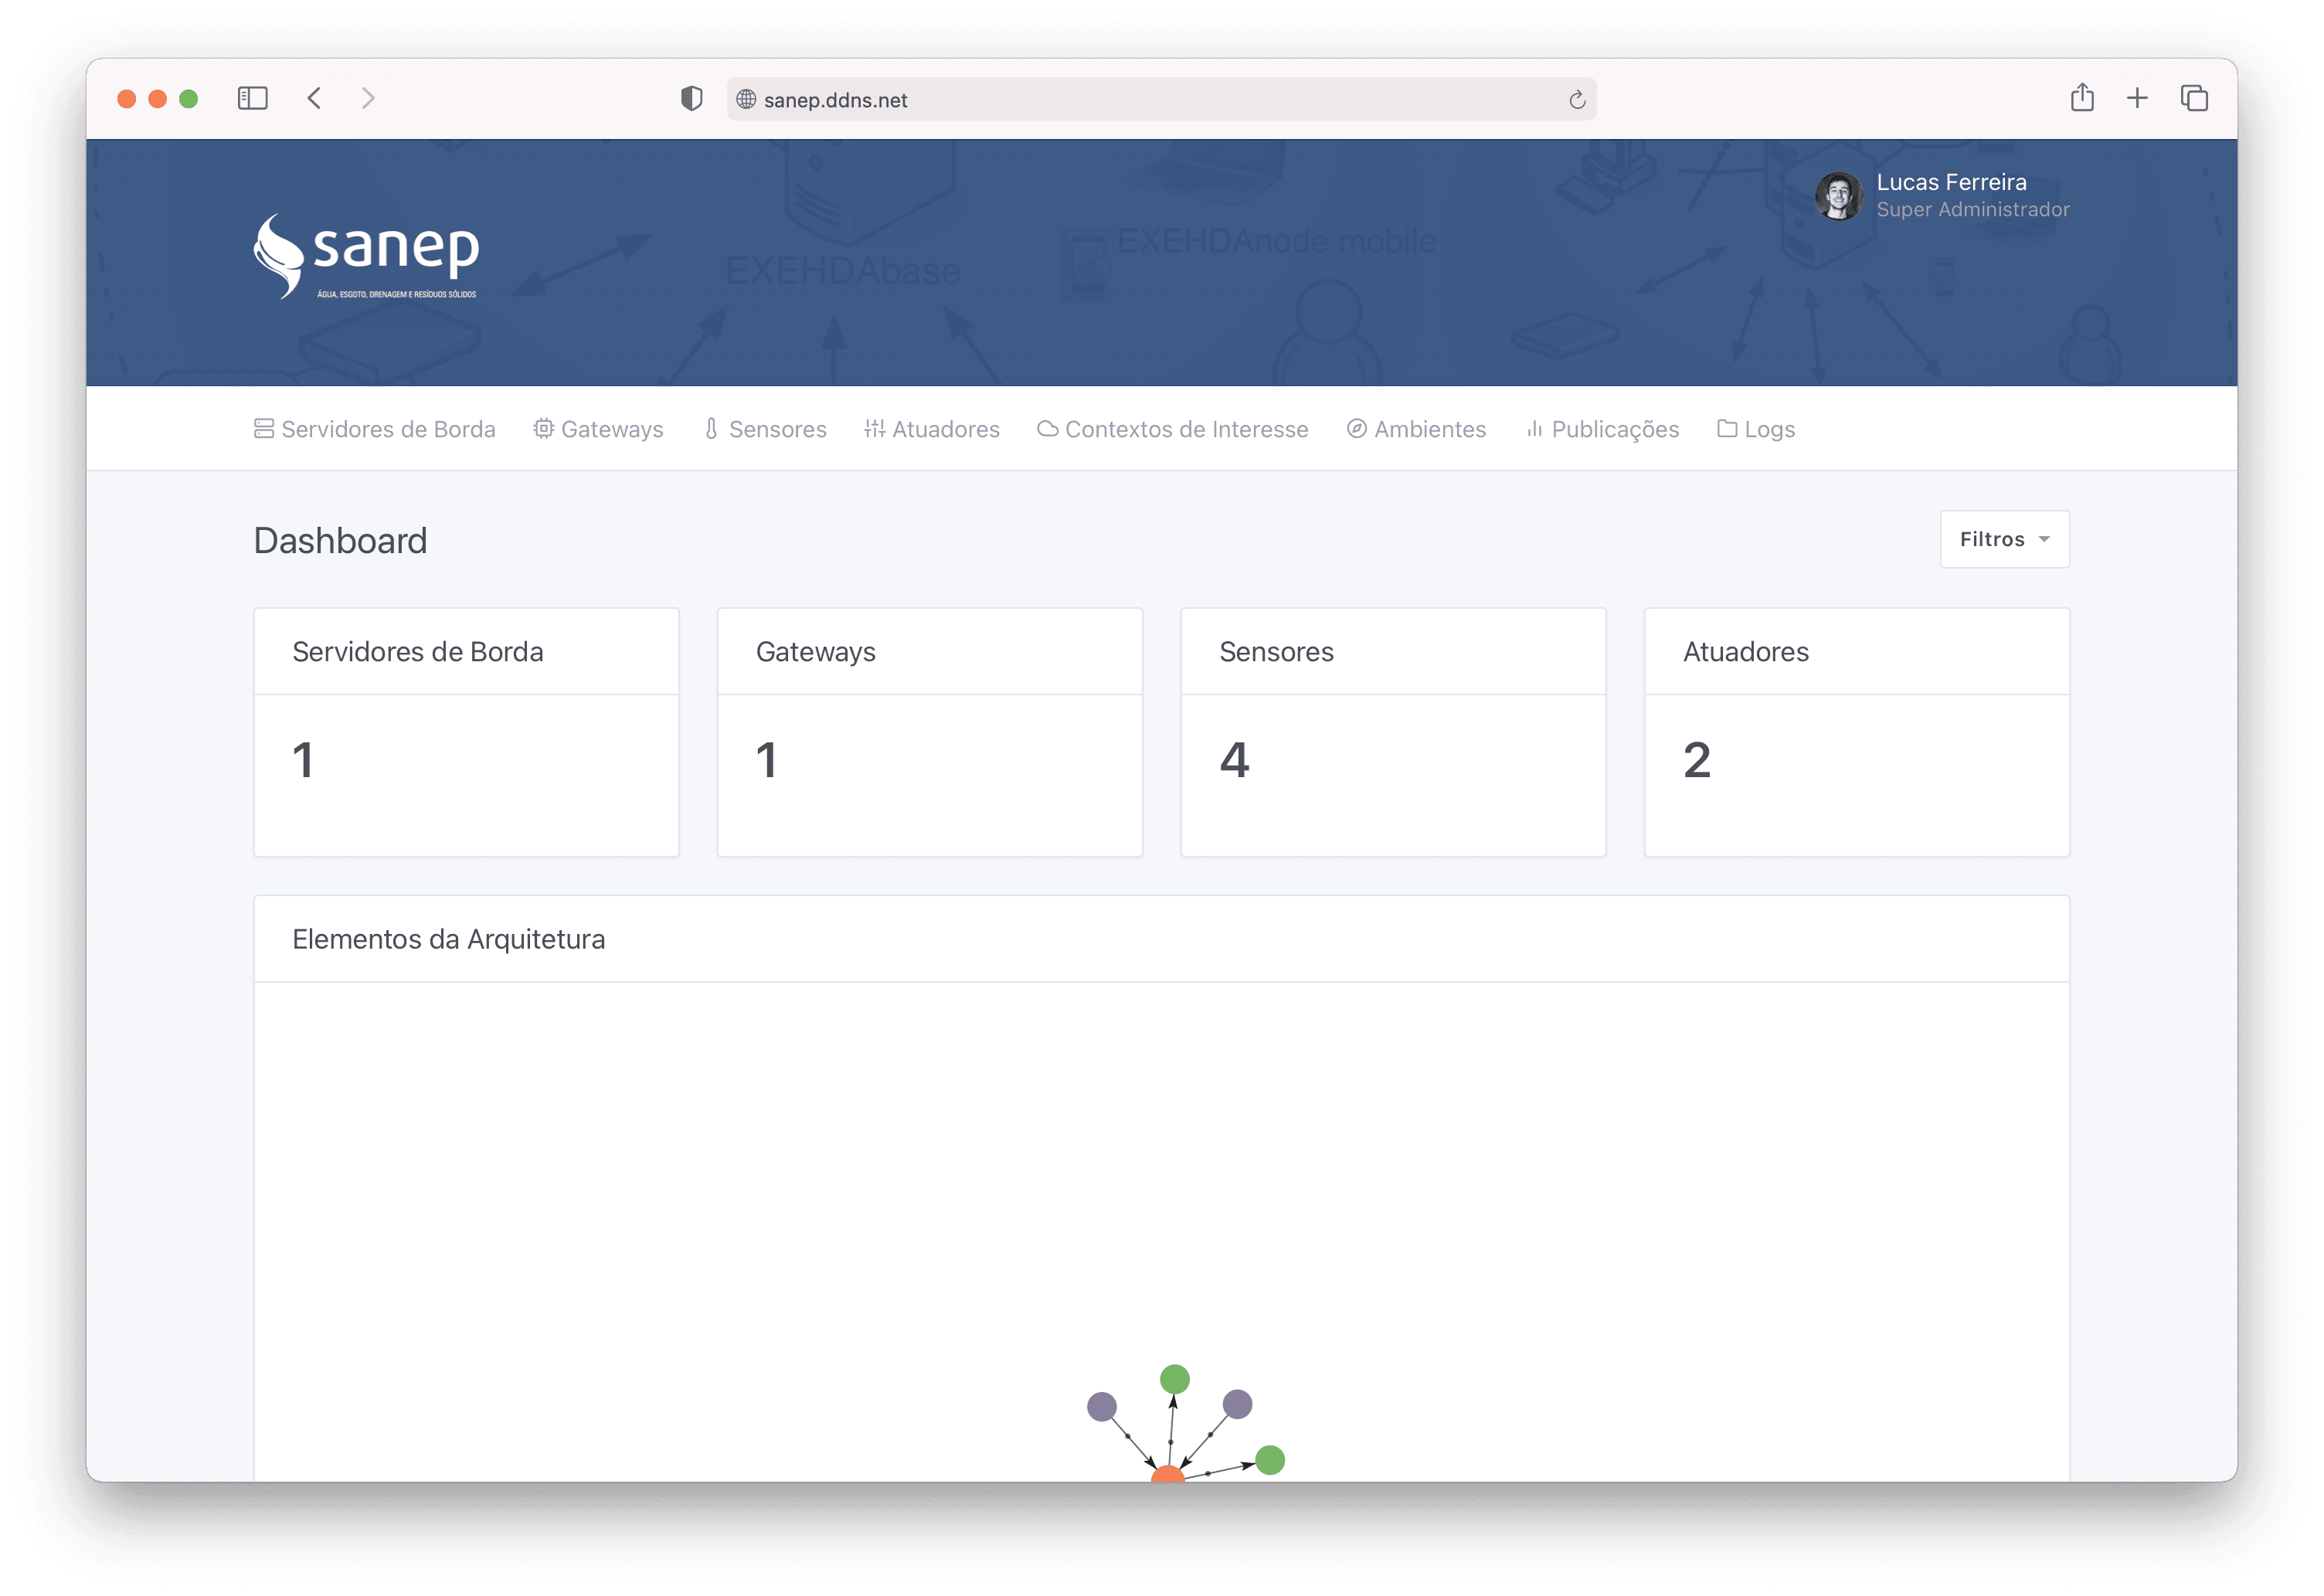The height and width of the screenshot is (1596, 2324).
Task: Expand the Filtros dropdown
Action: 2004,539
